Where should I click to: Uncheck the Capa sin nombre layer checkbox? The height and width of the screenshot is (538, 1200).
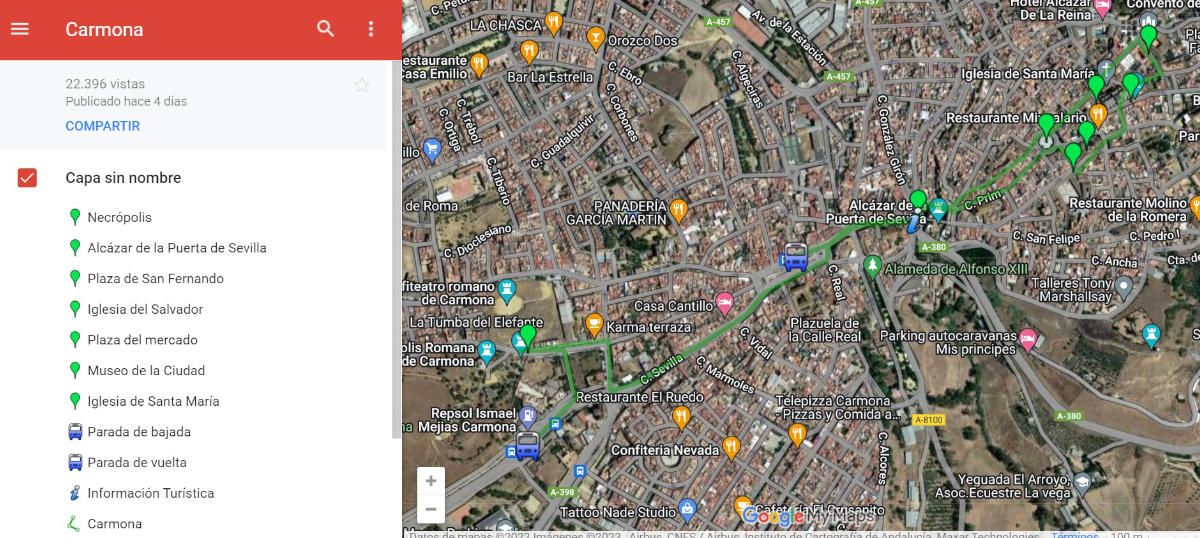27,178
